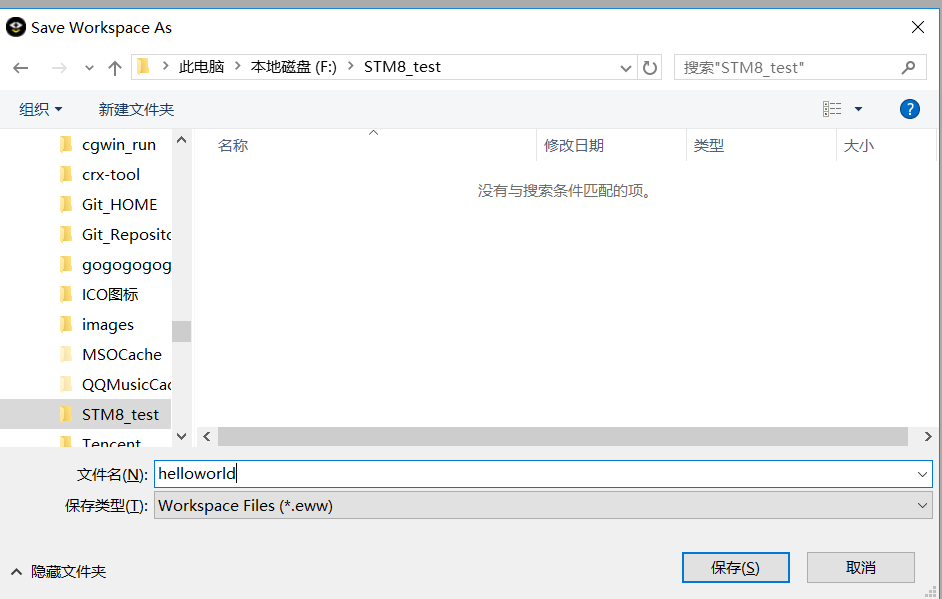
Task: Save the workspace with 保存 button
Action: [735, 567]
